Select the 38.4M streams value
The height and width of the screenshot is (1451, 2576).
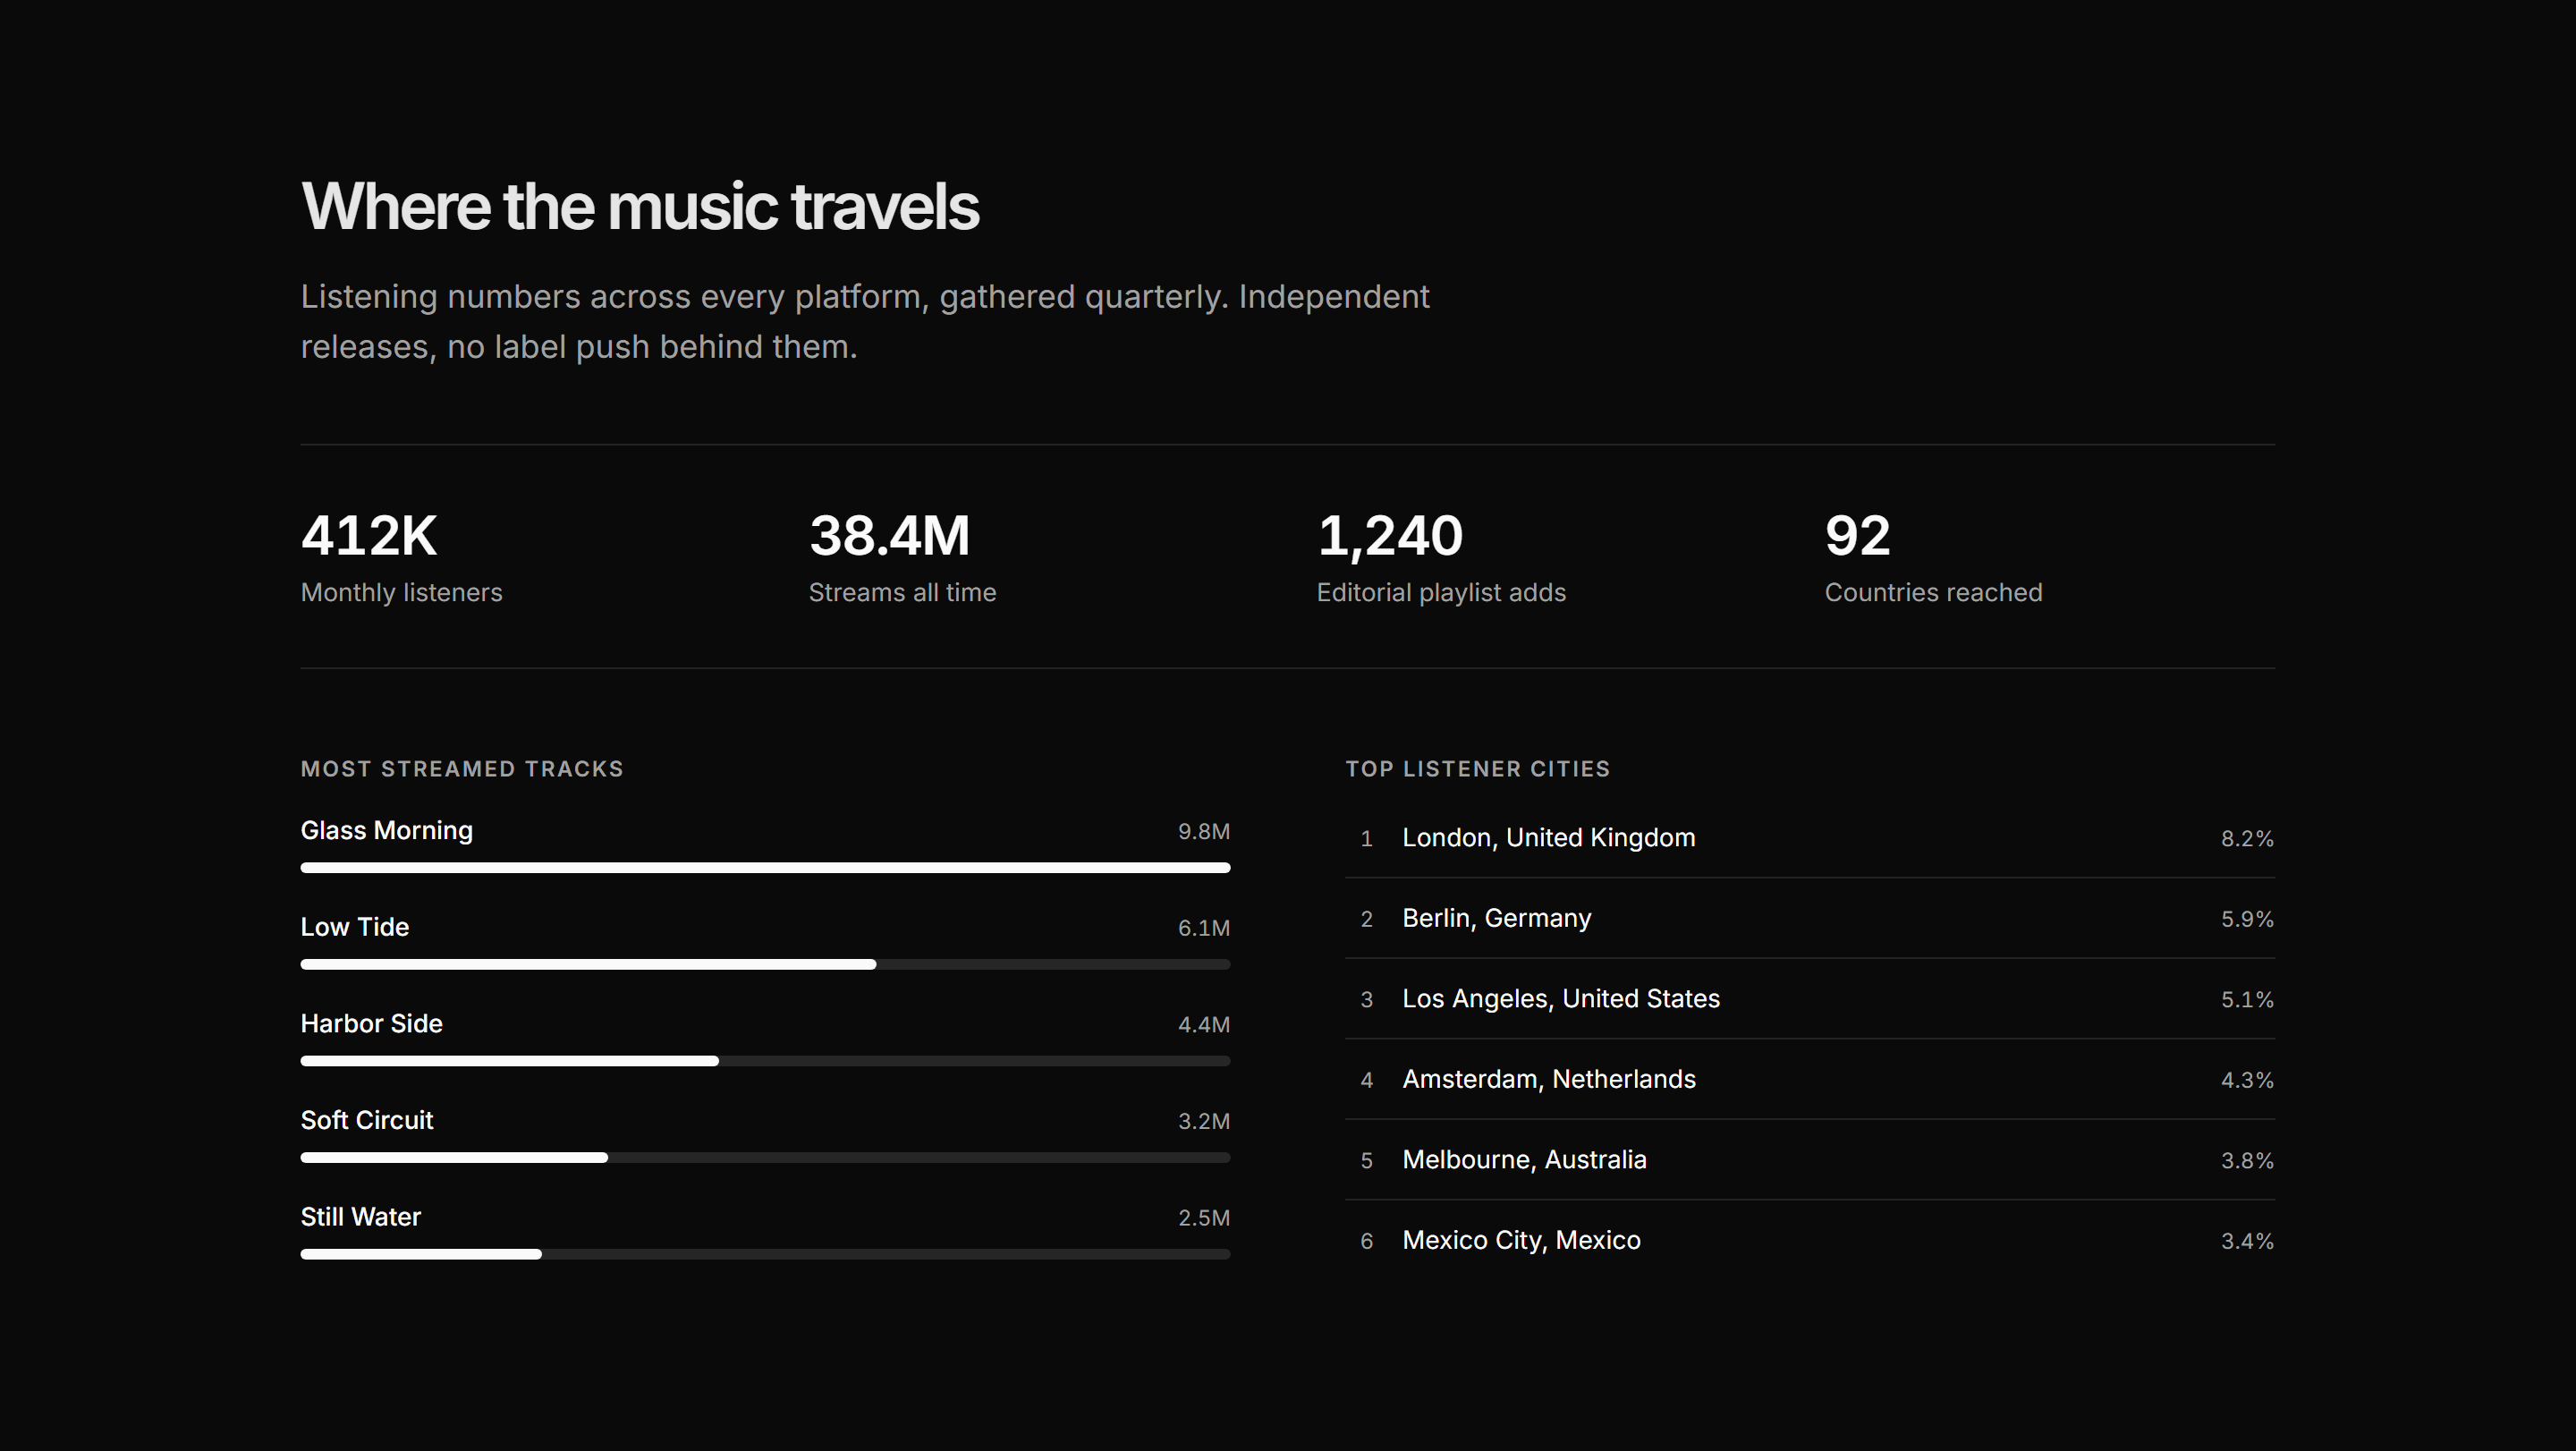pyautogui.click(x=889, y=536)
